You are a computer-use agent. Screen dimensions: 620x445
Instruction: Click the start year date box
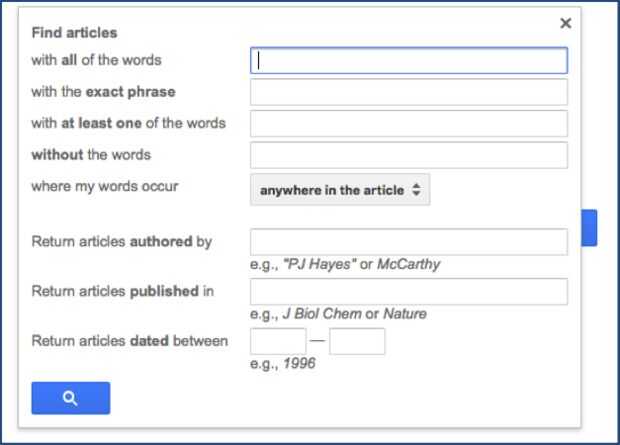(278, 341)
